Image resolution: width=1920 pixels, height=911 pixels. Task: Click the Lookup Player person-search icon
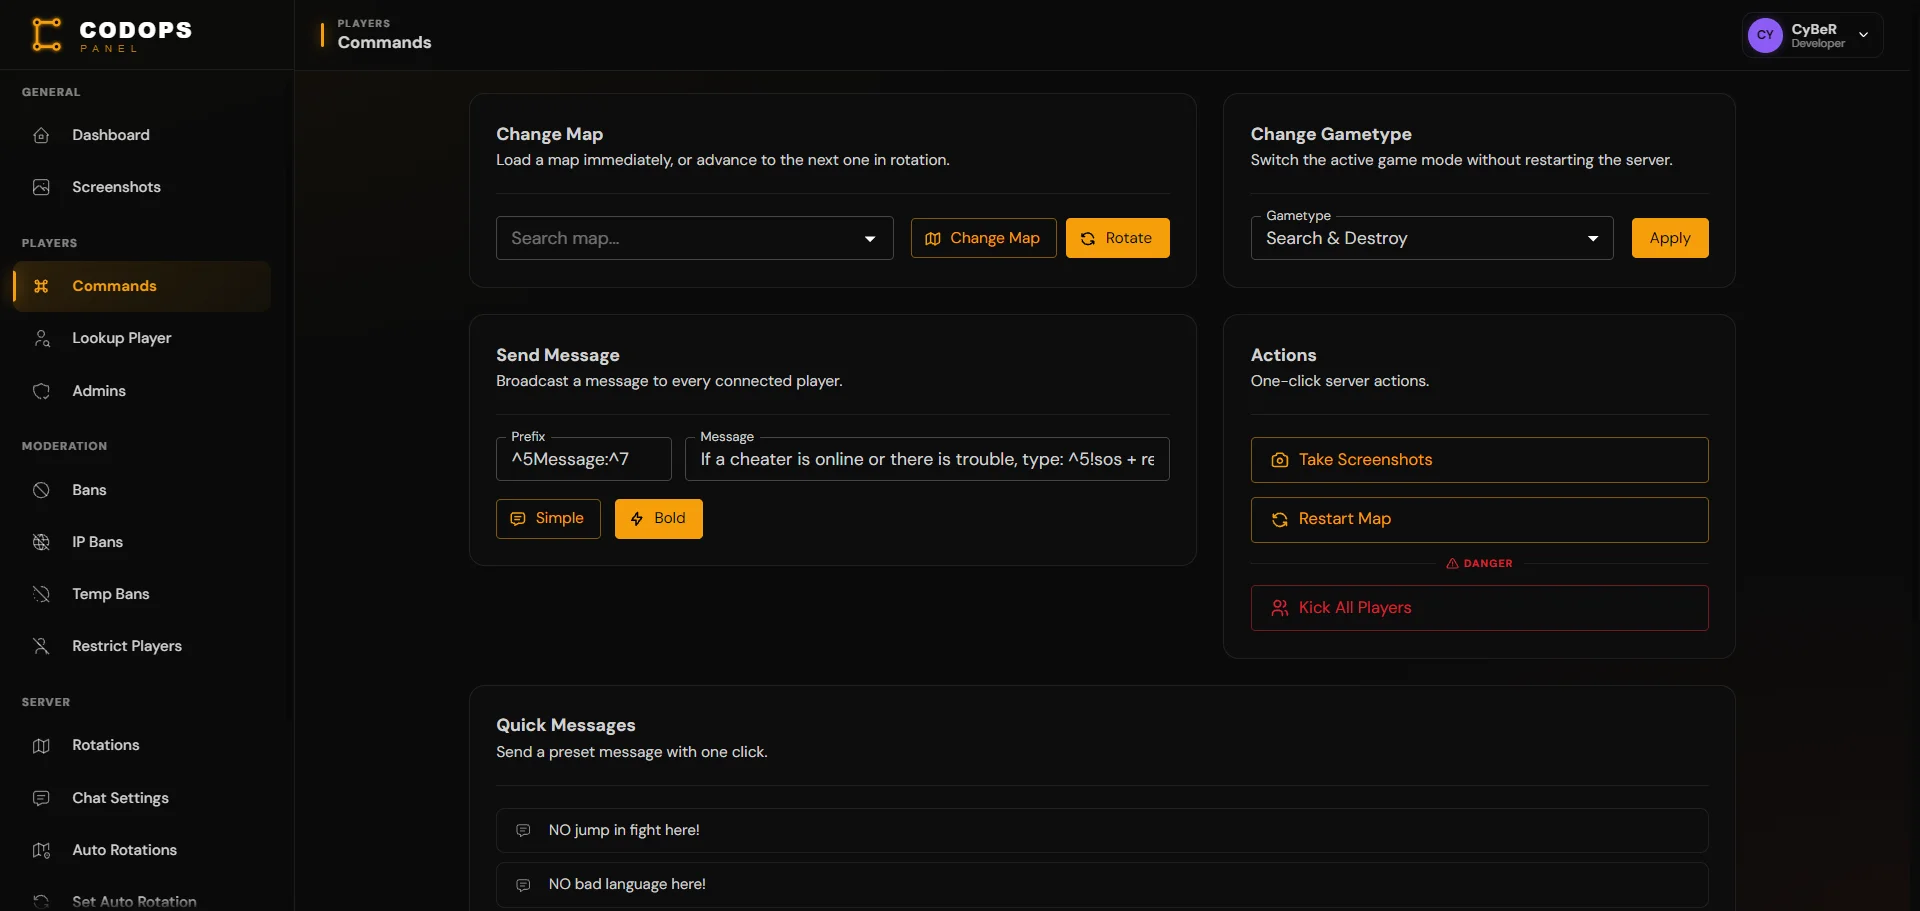pyautogui.click(x=41, y=338)
